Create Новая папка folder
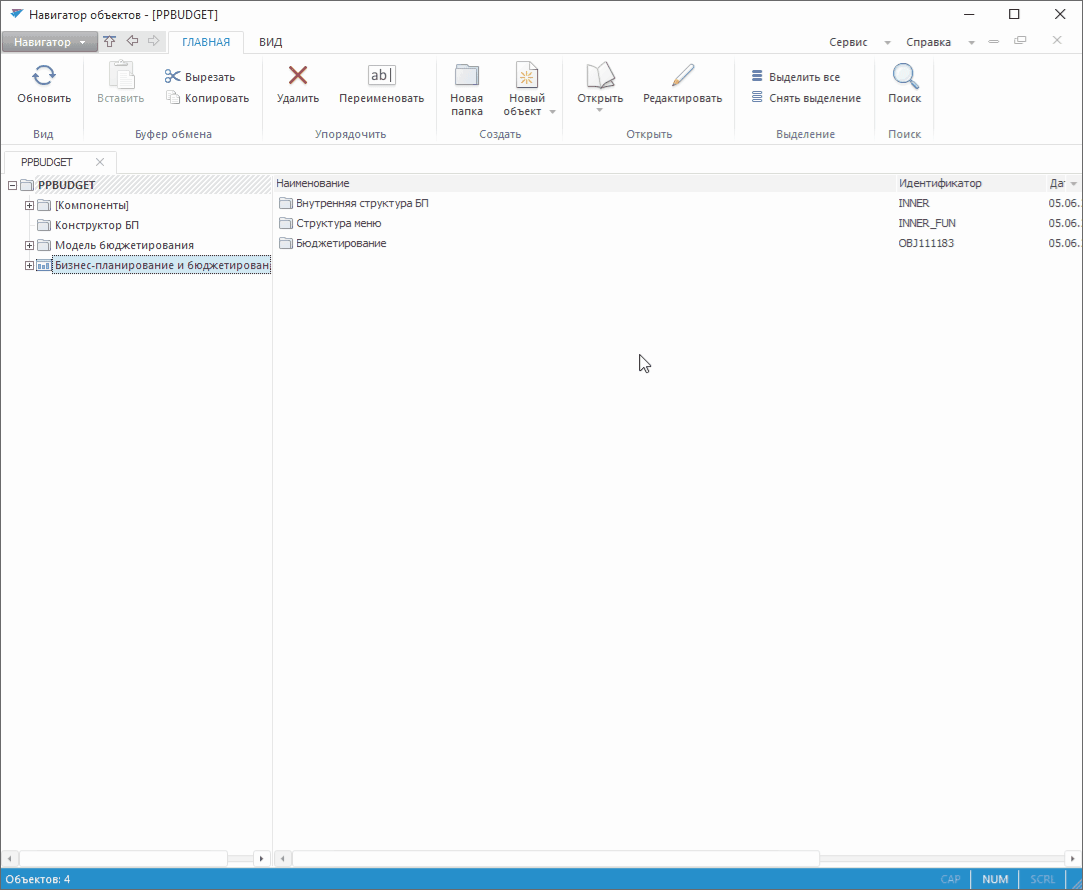1083x890 pixels. click(x=466, y=90)
